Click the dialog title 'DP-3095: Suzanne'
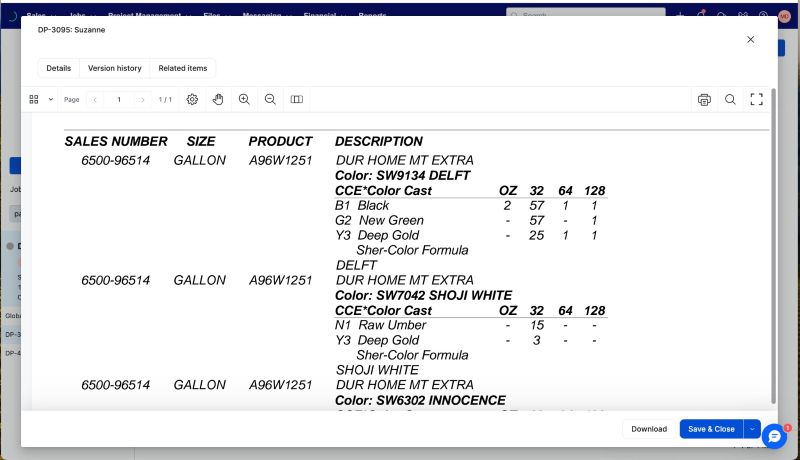The image size is (800, 460). (71, 30)
